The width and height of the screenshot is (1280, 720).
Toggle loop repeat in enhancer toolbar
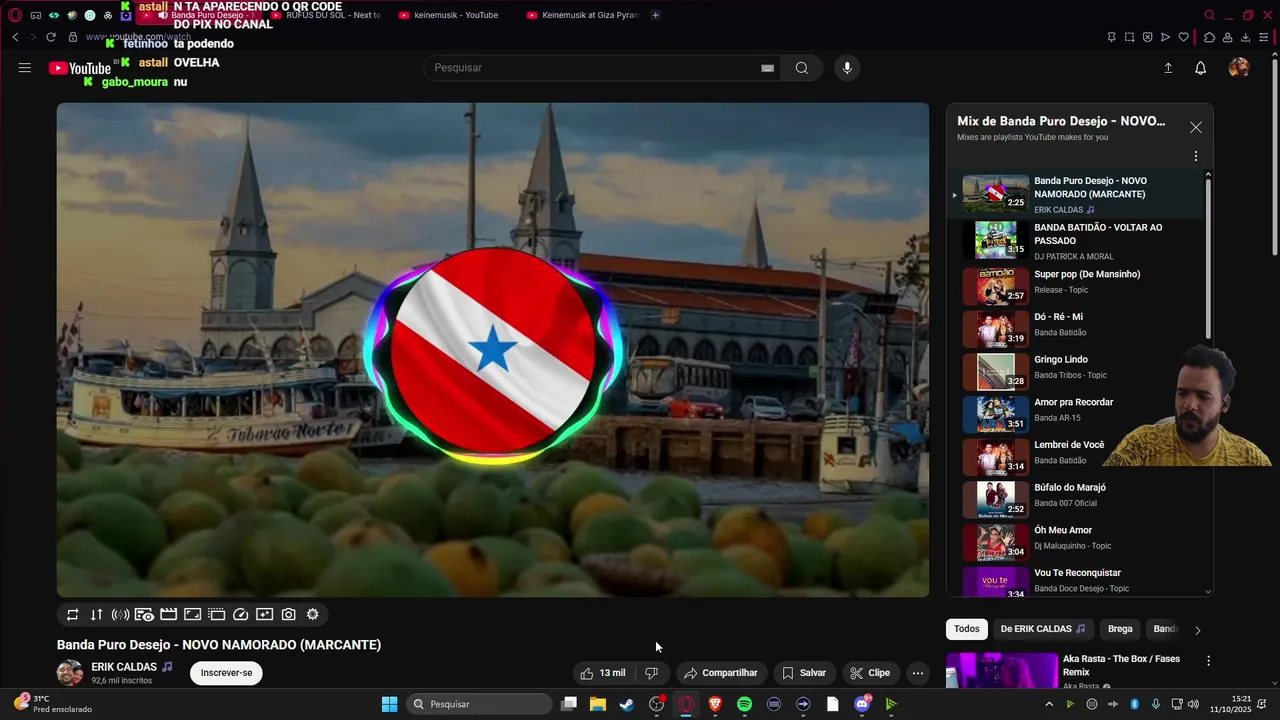point(72,615)
